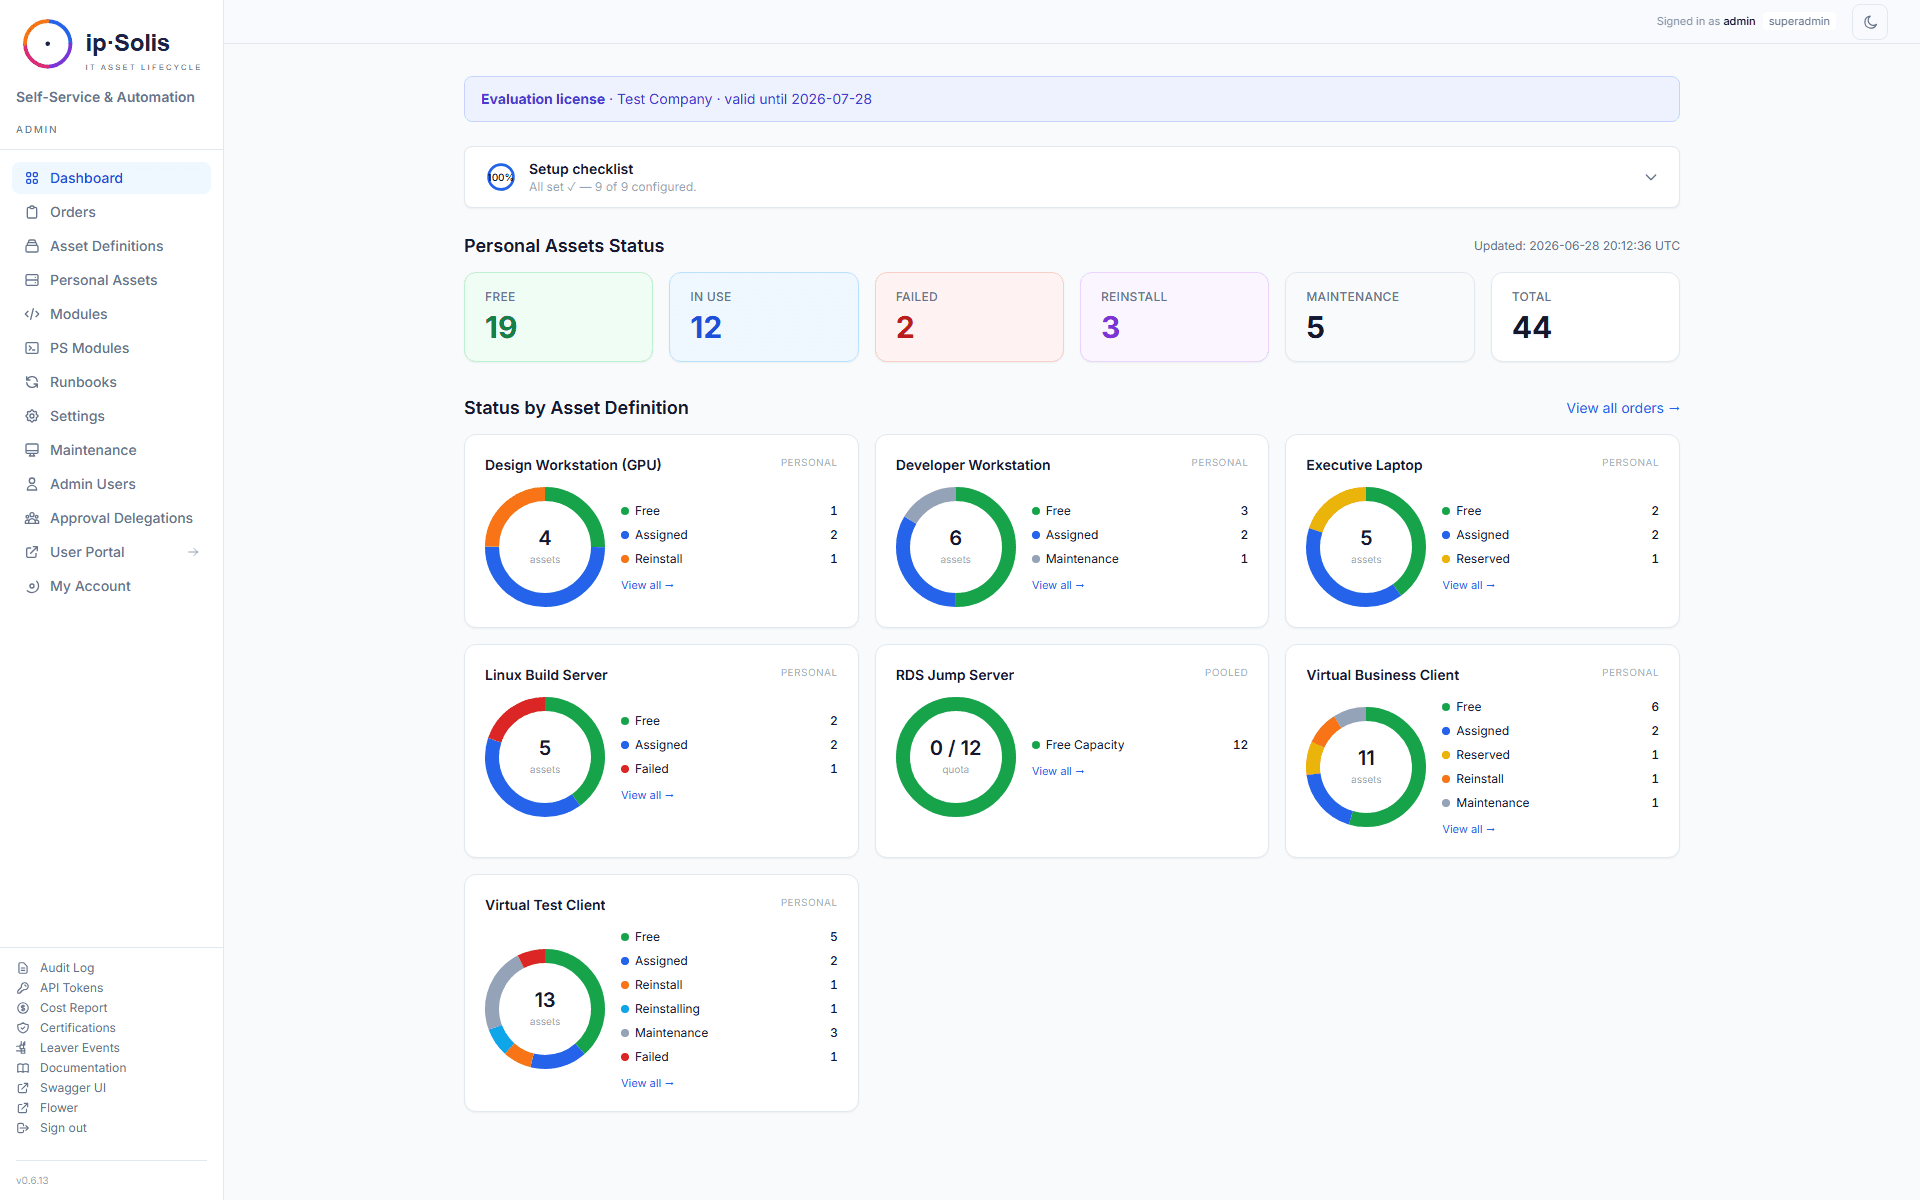
Task: Click the Documentation book icon
Action: [23, 1068]
